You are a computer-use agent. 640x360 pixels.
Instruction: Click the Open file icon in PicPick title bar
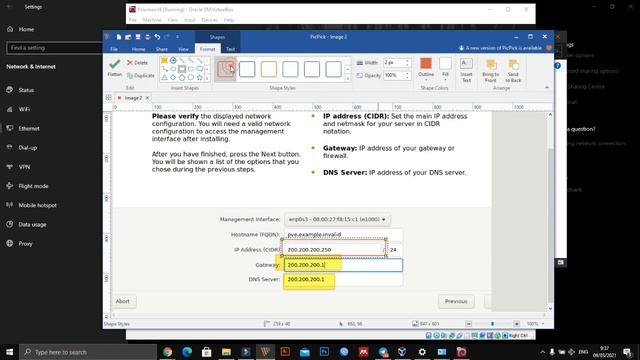click(x=128, y=37)
